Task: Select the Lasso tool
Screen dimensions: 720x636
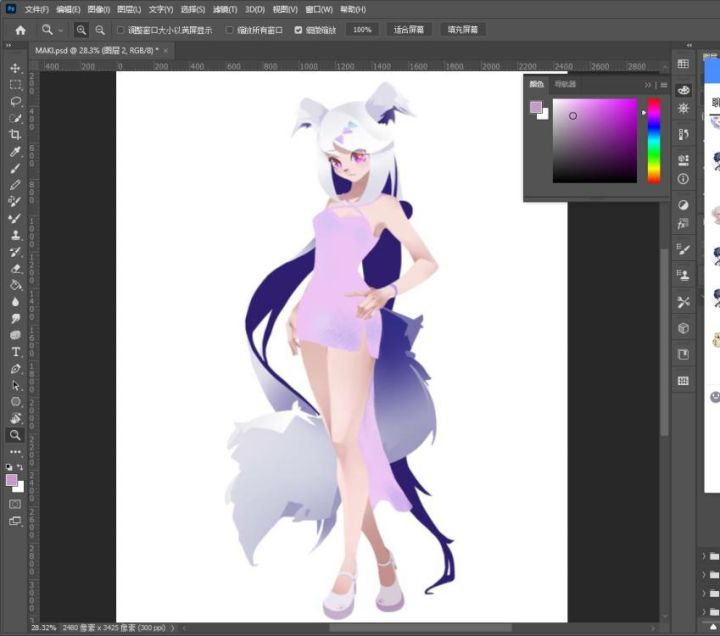Action: pos(15,101)
